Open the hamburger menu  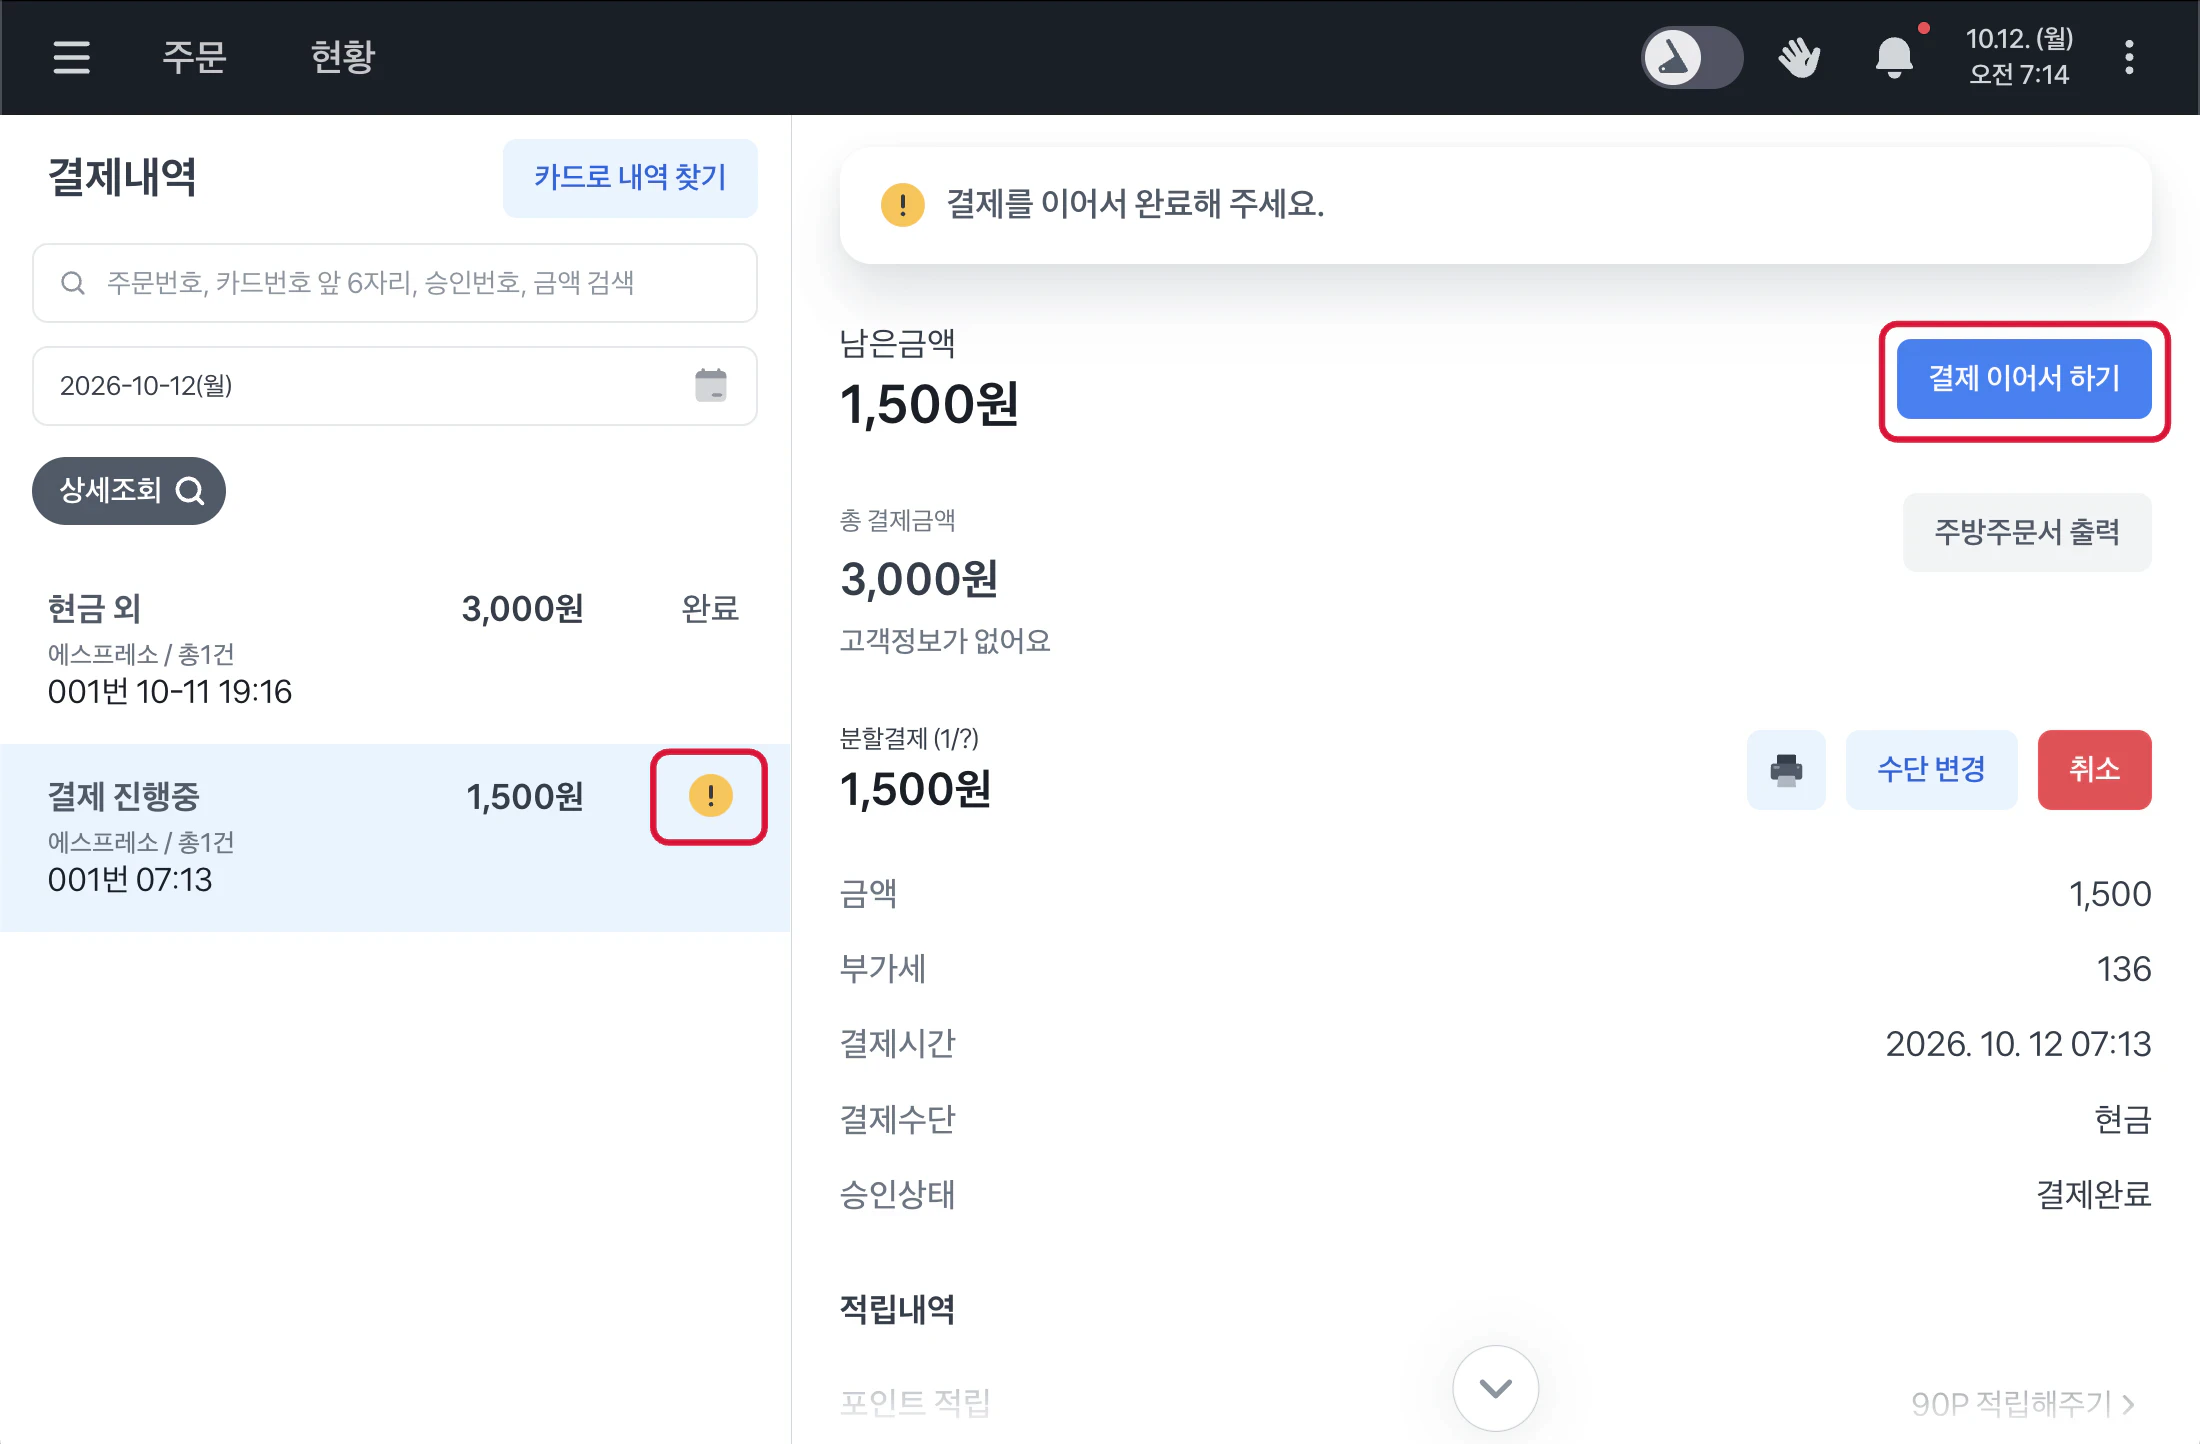[71, 57]
